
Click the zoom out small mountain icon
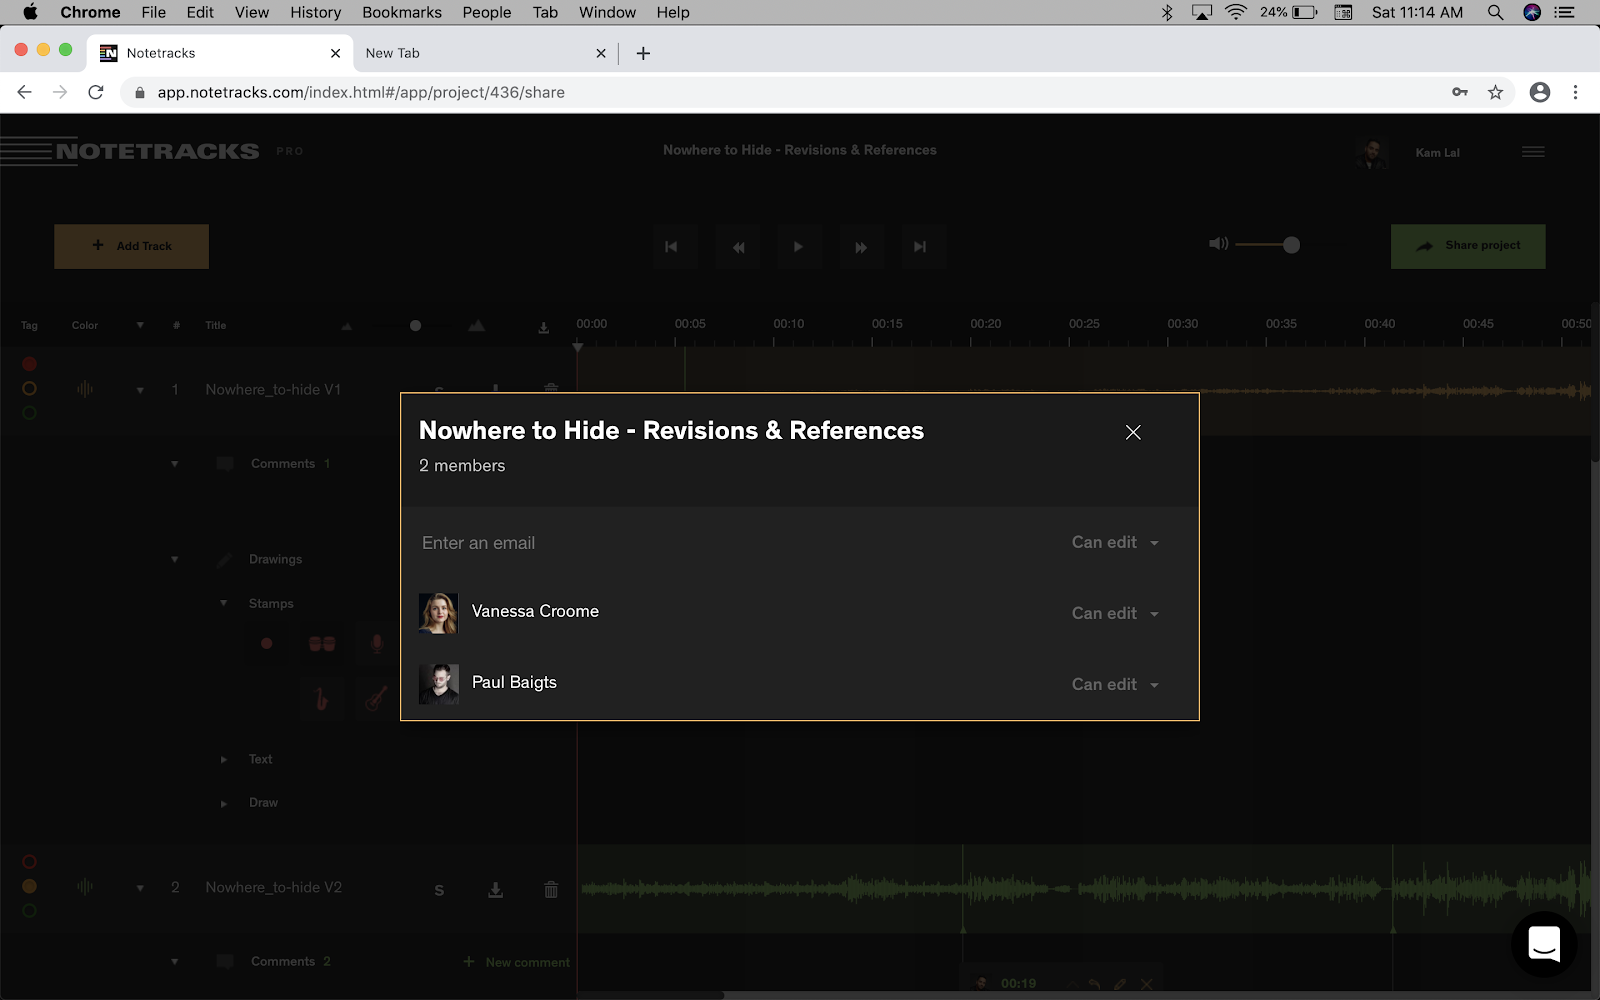(x=346, y=327)
